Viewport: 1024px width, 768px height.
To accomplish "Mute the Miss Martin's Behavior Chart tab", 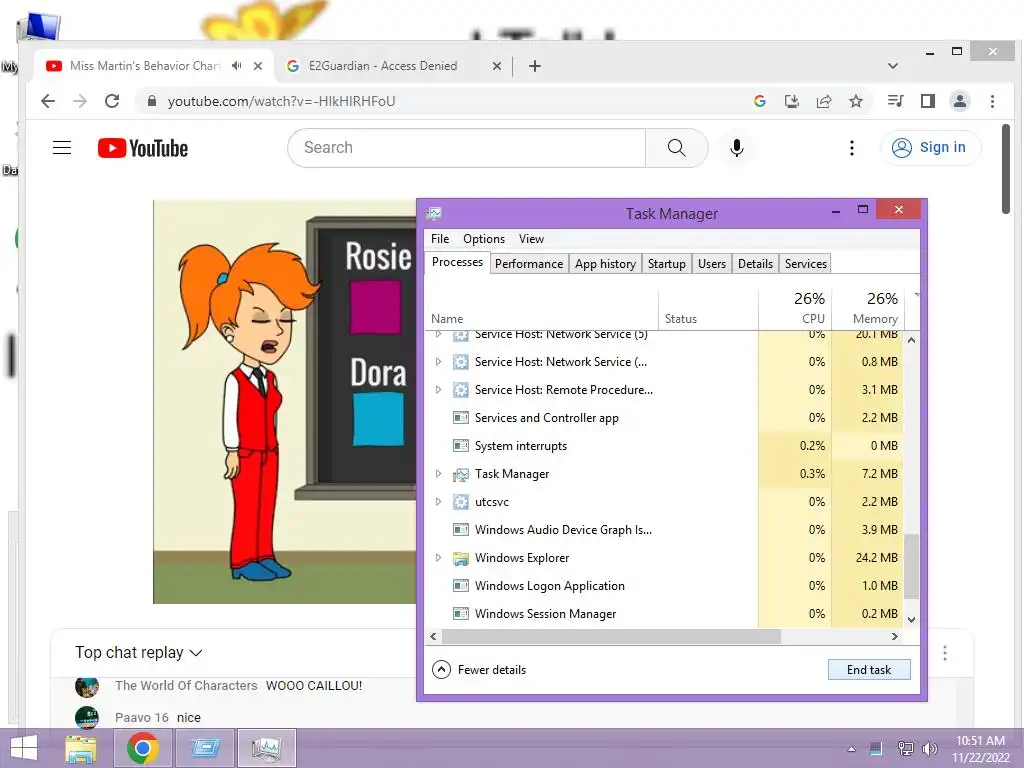I will click(236, 66).
